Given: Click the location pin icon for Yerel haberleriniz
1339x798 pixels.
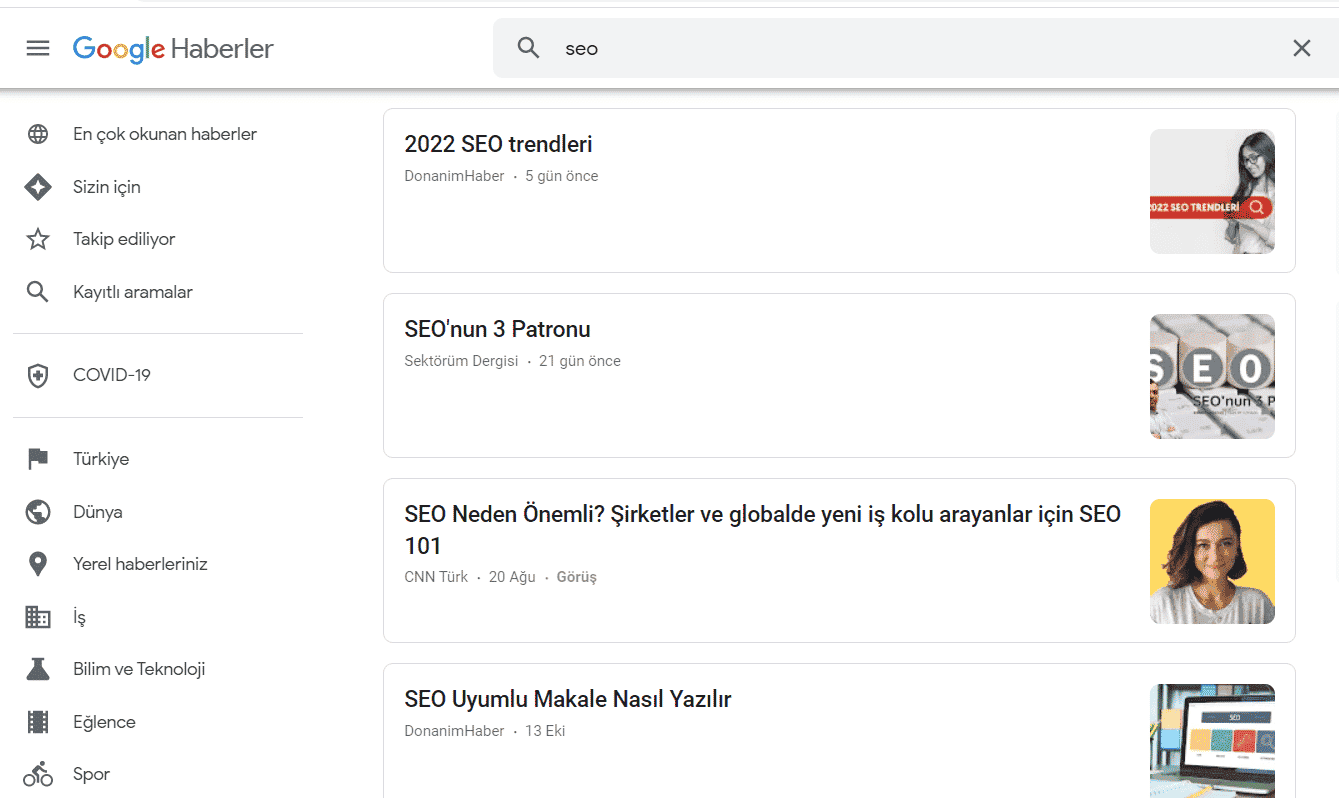Looking at the screenshot, I should pos(38,564).
